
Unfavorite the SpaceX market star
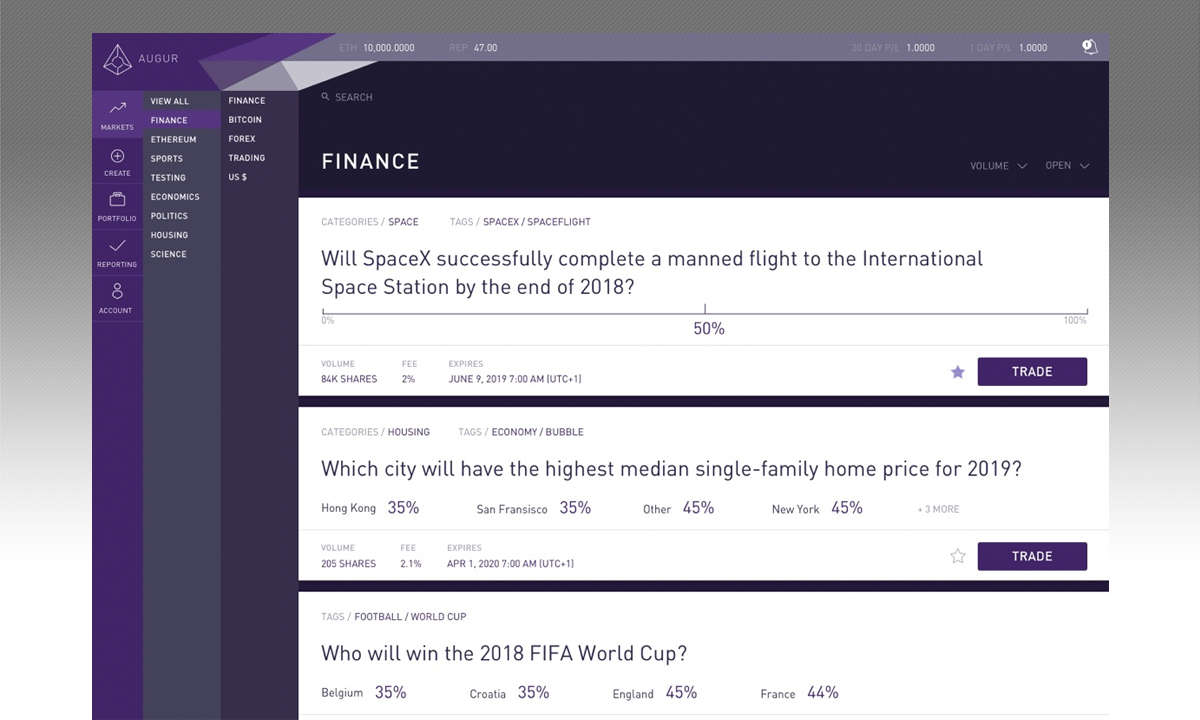[x=958, y=372]
